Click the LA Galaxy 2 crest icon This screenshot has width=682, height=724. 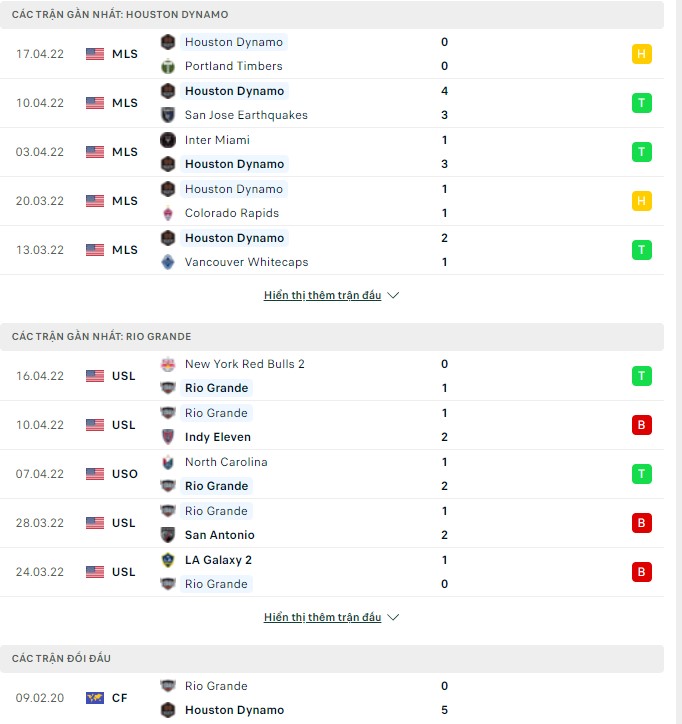point(168,560)
